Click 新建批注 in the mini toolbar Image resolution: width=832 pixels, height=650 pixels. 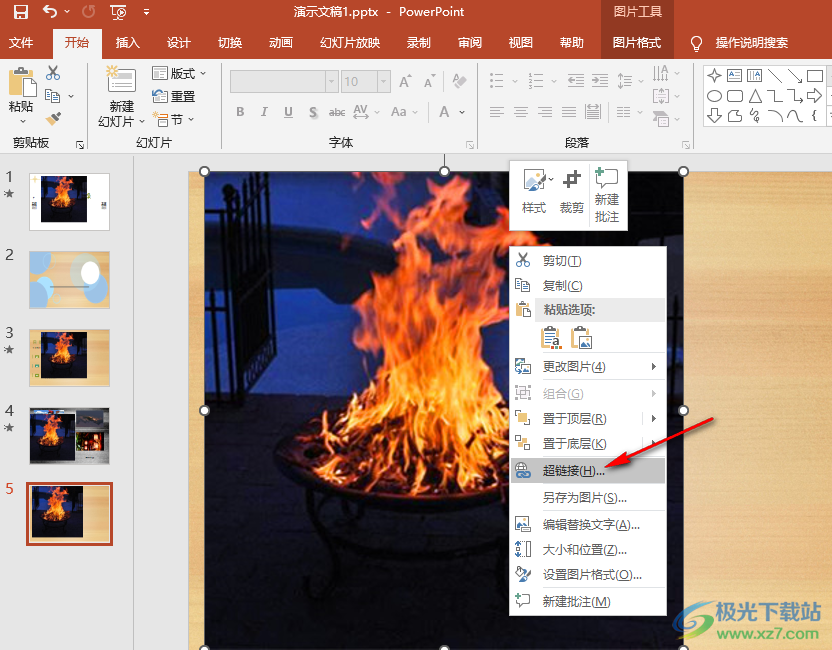(606, 194)
